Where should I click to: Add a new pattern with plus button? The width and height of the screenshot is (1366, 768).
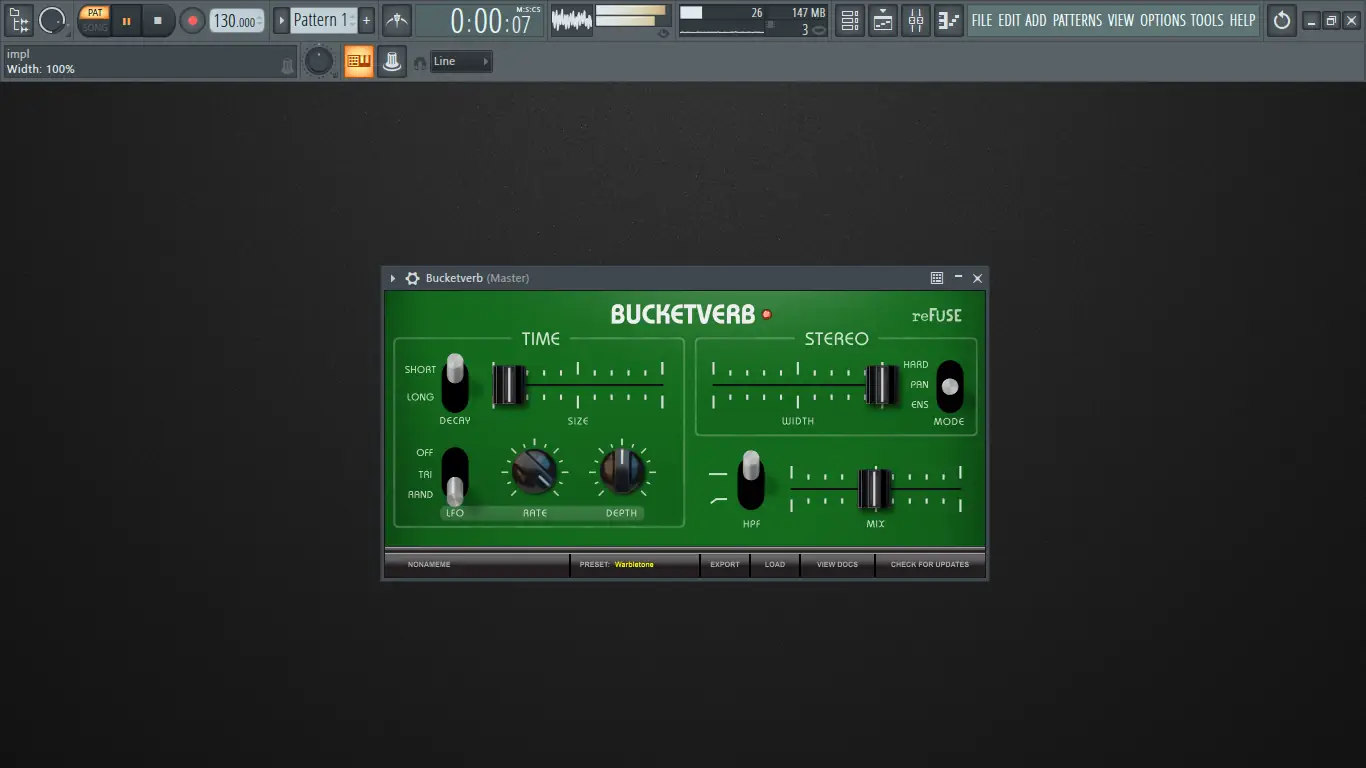point(367,20)
